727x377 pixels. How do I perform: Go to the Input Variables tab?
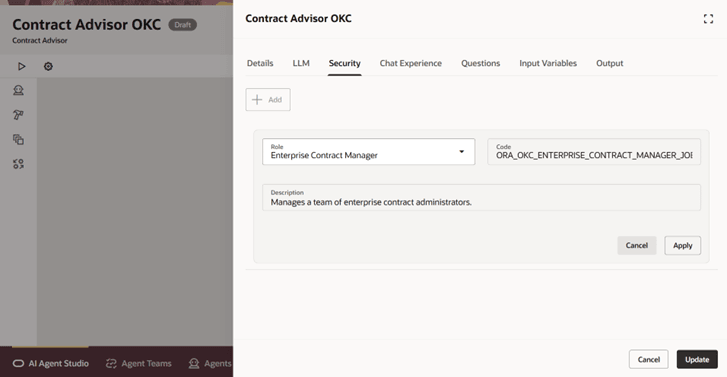(x=548, y=63)
